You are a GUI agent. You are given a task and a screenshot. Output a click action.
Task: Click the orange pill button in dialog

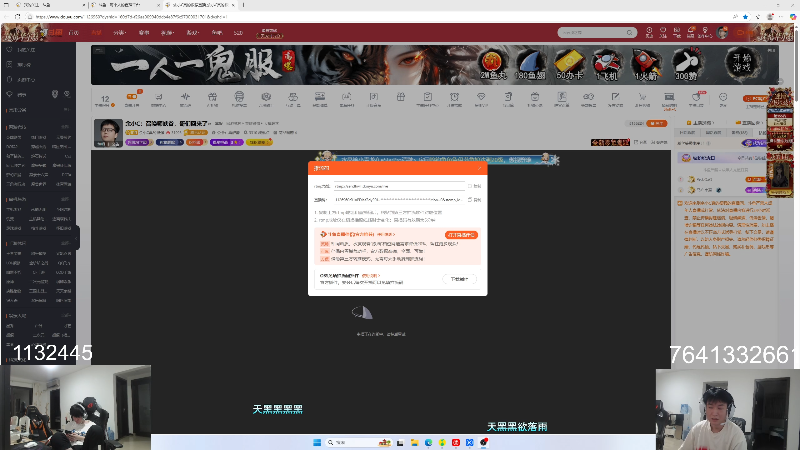coord(461,235)
